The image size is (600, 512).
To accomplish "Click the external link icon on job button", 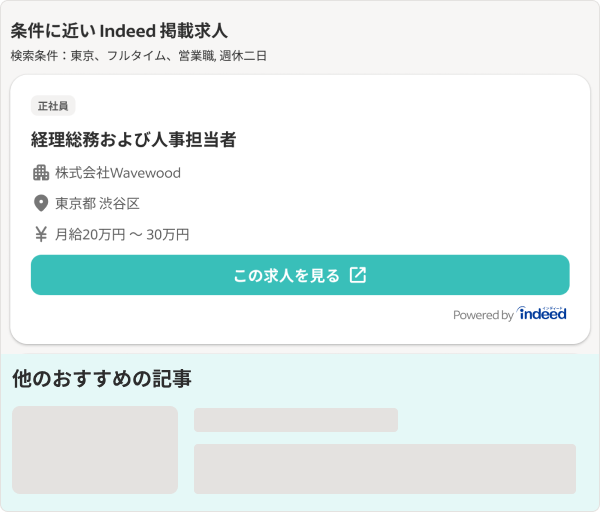I will [358, 275].
